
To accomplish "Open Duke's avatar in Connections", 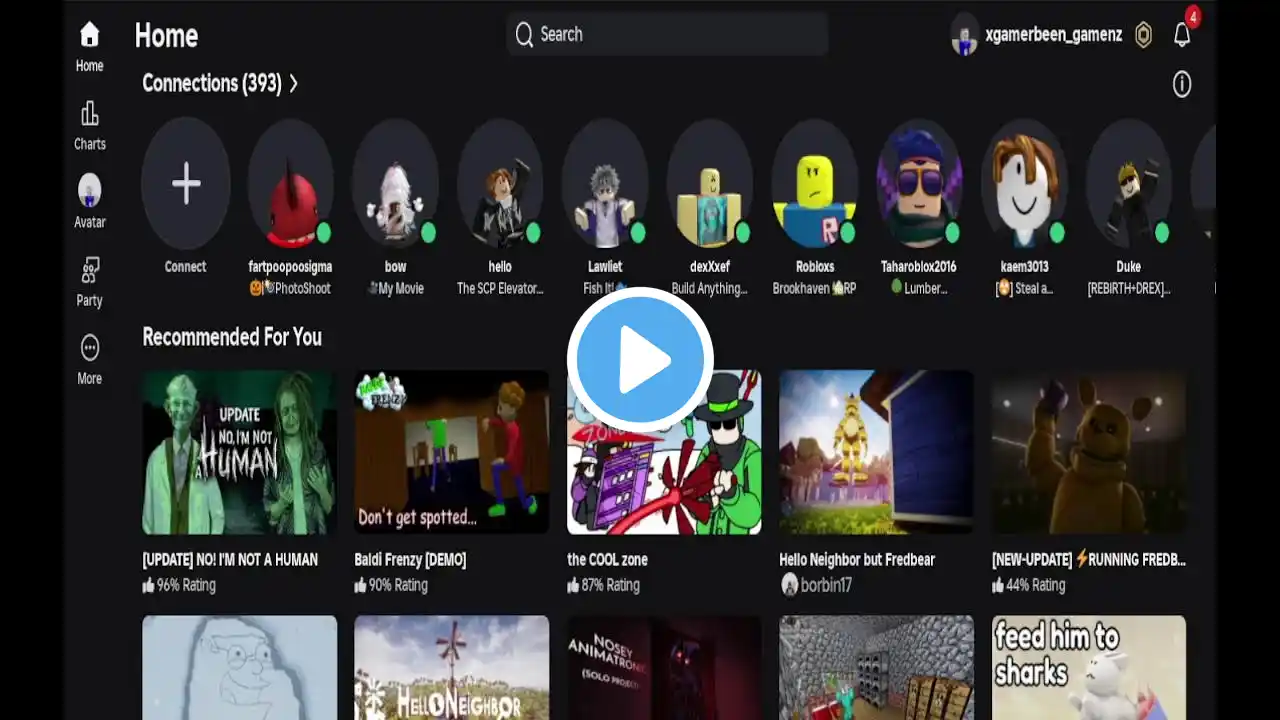I will pyautogui.click(x=1129, y=183).
